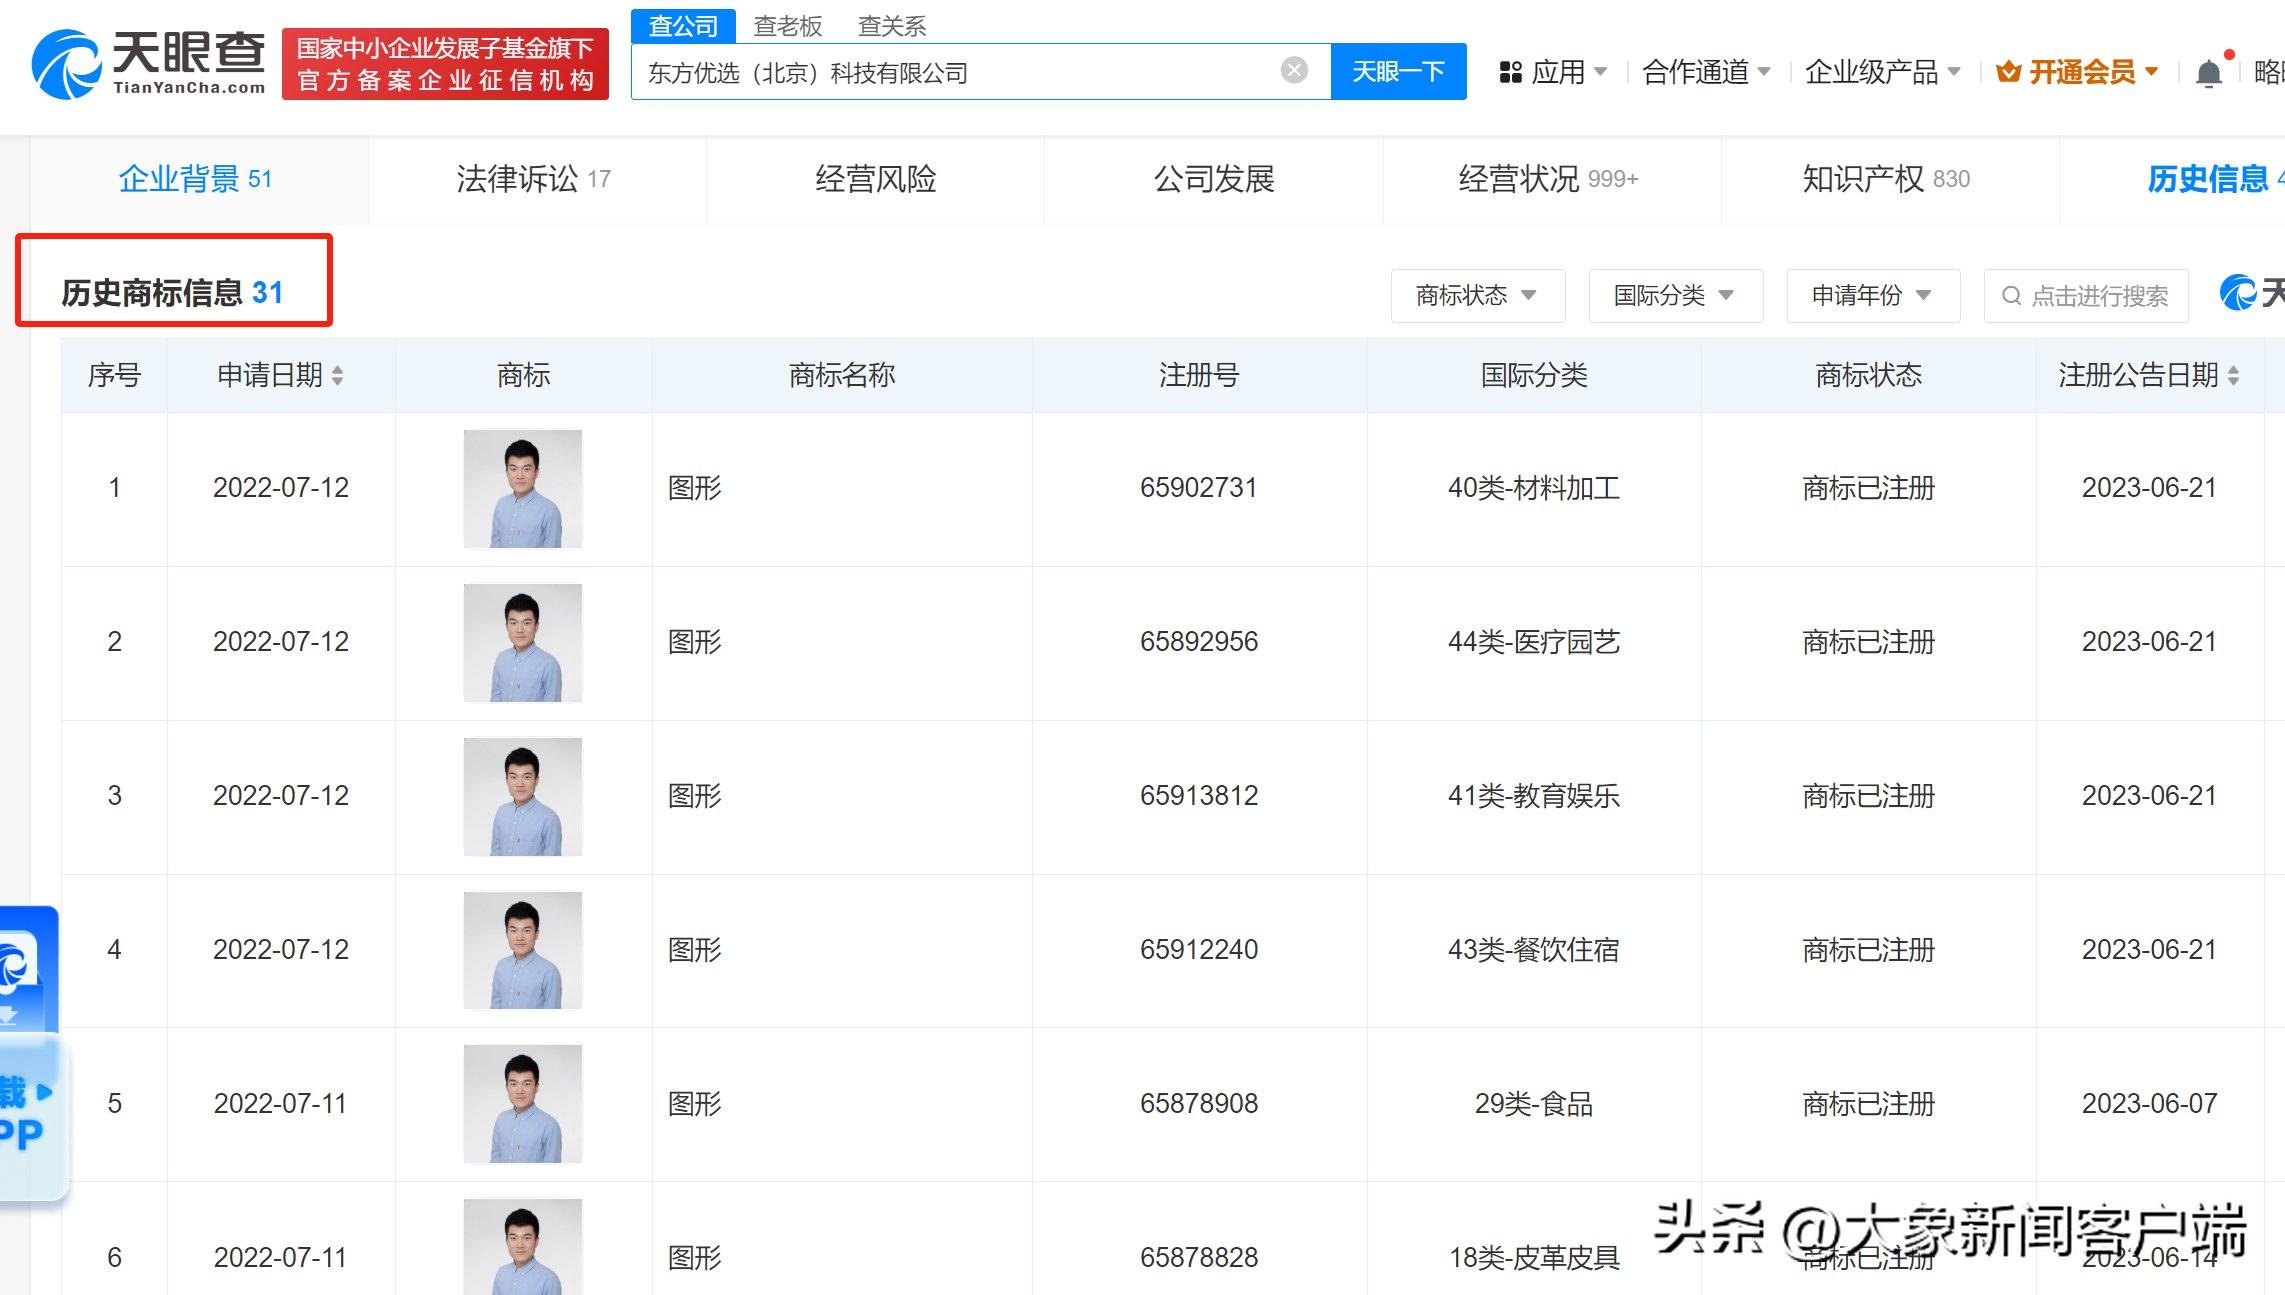Open trademark image in row 4
The image size is (2285, 1295).
pyautogui.click(x=523, y=951)
